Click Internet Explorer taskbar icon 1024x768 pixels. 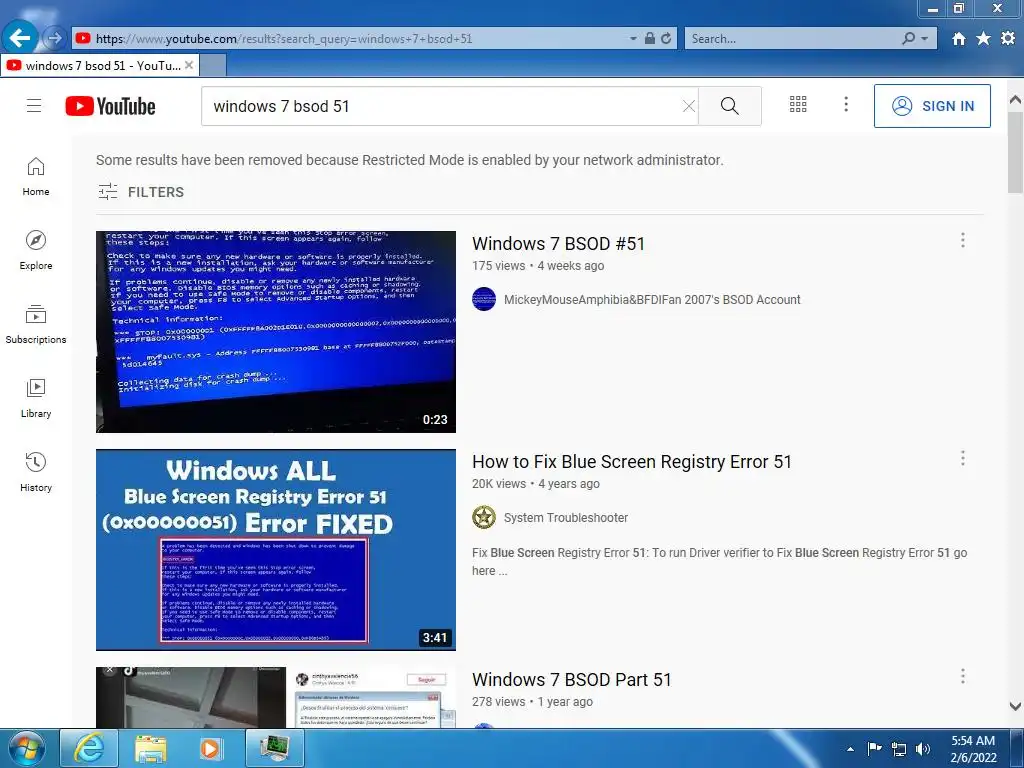(x=89, y=748)
